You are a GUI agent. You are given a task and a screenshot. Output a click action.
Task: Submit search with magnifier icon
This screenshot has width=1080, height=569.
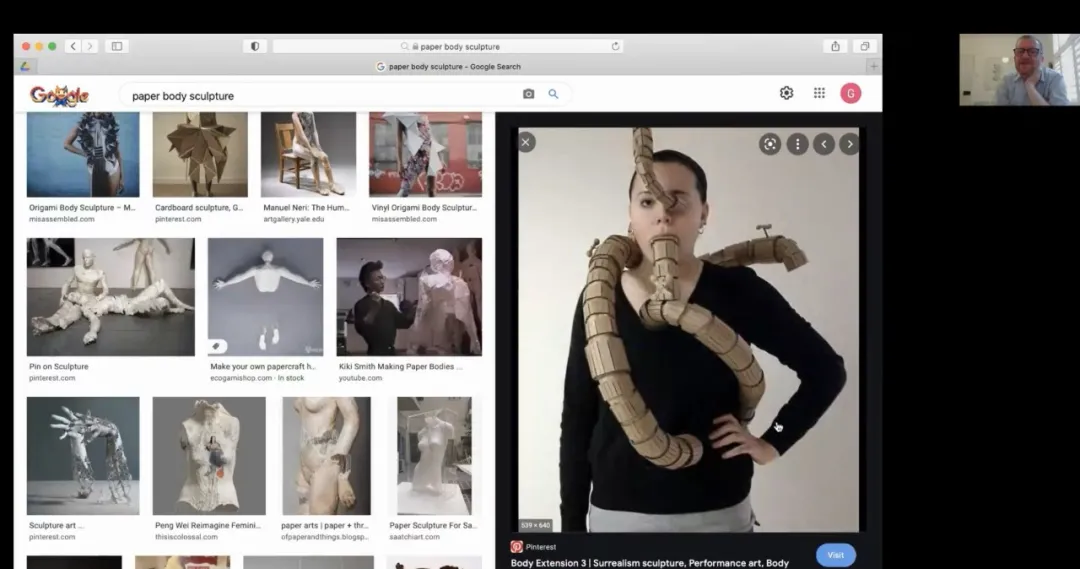tap(553, 94)
